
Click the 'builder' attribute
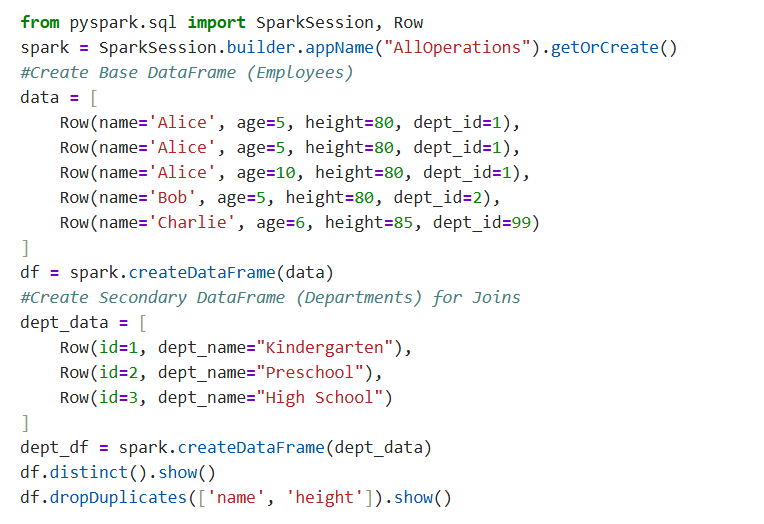pos(261,47)
